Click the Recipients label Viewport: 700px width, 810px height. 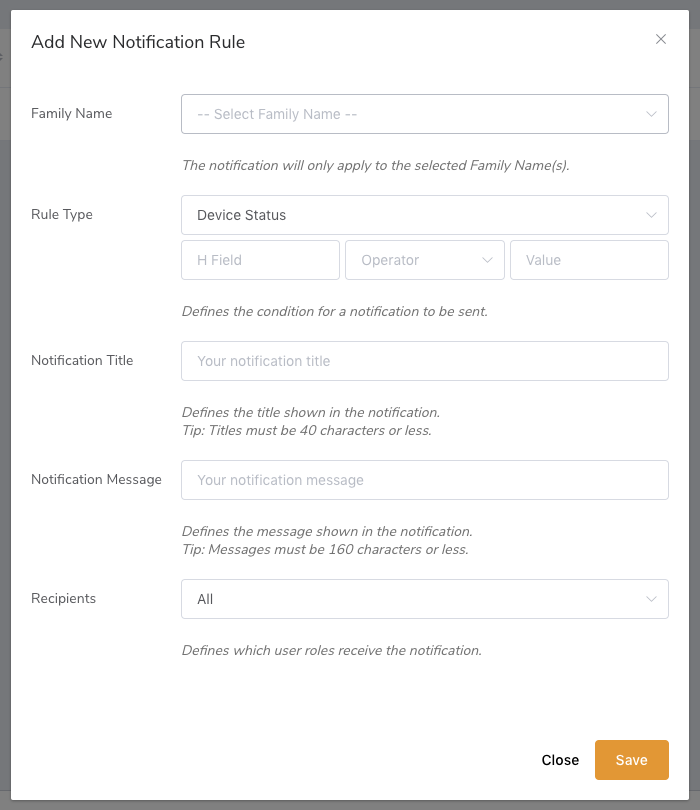point(64,598)
